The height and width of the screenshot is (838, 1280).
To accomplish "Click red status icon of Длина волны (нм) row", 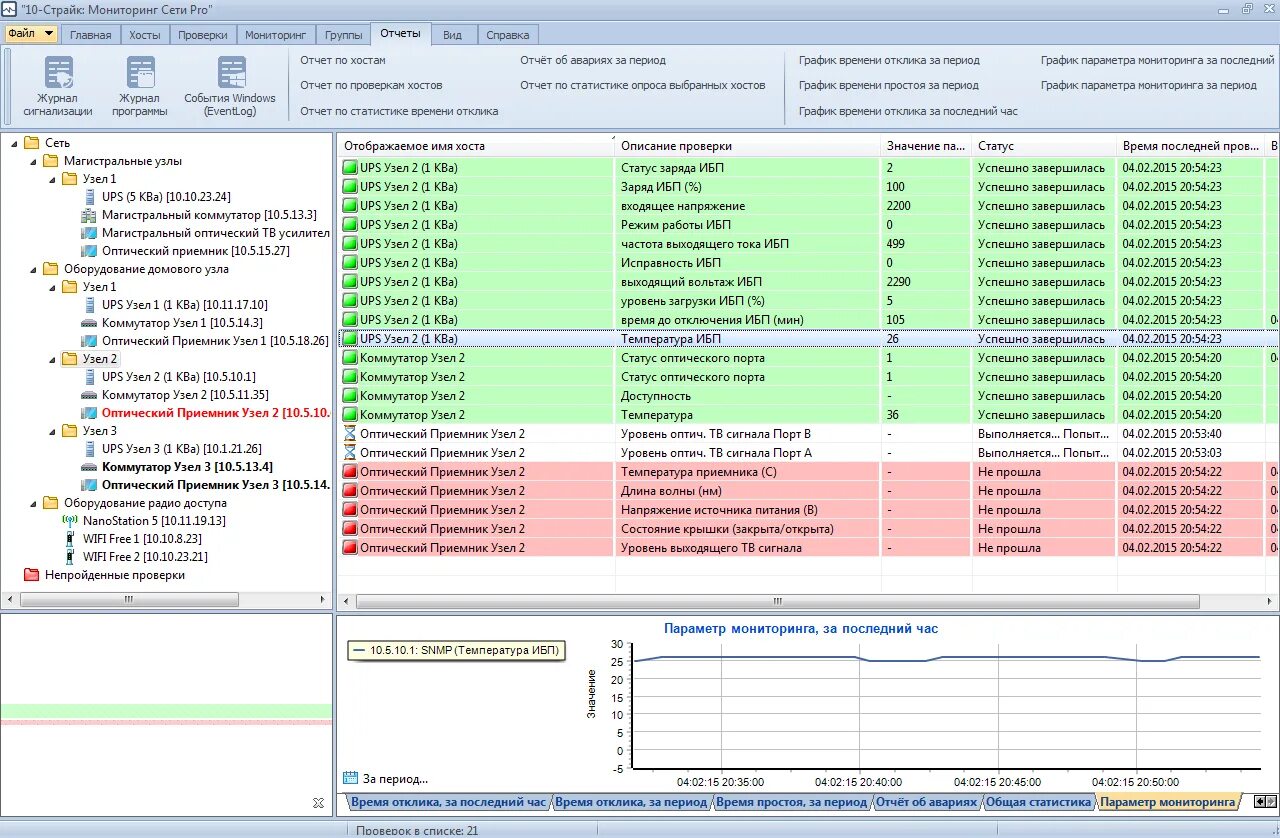I will coord(350,491).
